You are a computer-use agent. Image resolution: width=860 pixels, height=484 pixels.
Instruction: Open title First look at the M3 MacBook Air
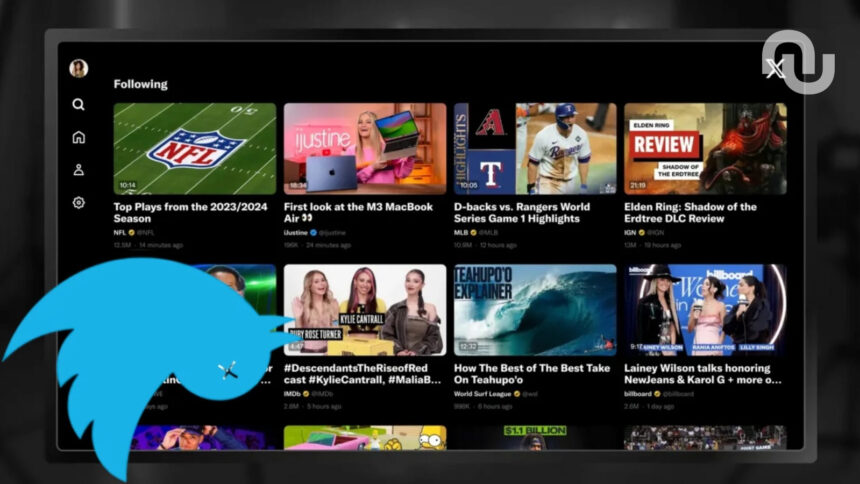click(358, 212)
